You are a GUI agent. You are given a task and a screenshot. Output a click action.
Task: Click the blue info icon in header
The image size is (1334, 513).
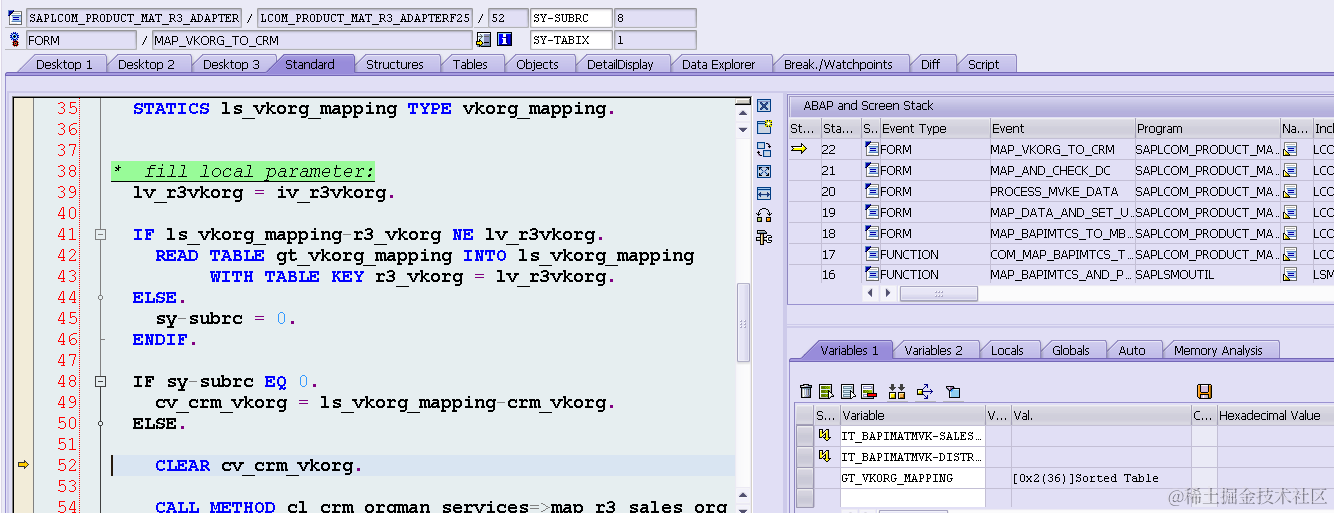(x=504, y=40)
